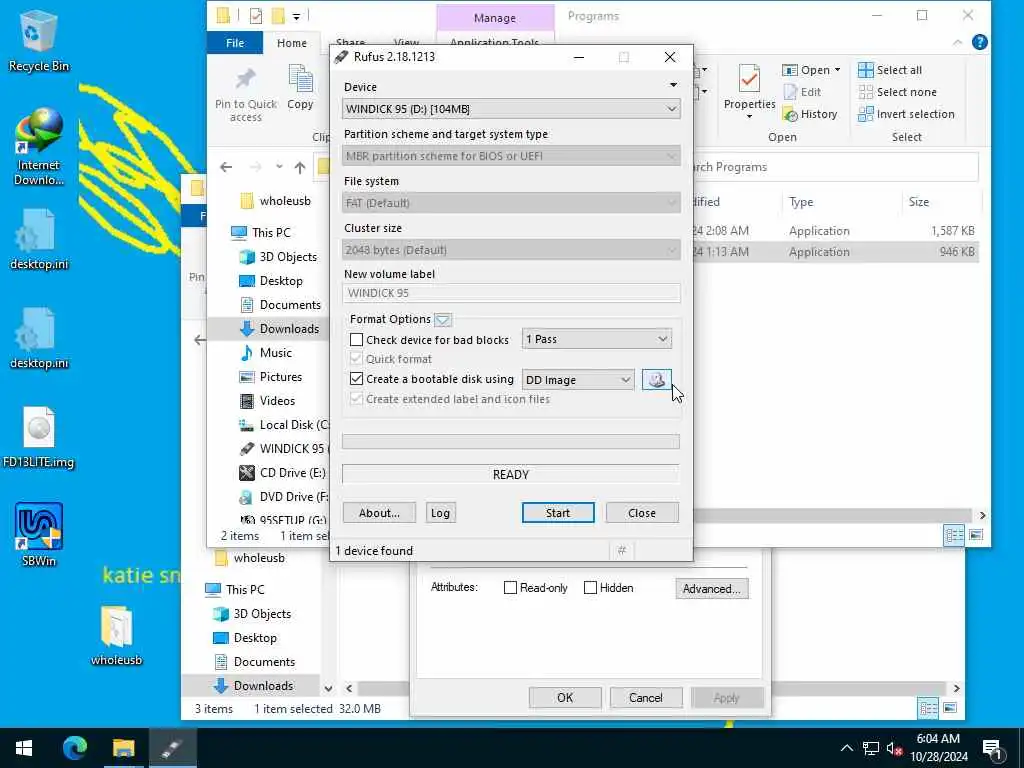
Task: Click Invert selection in Explorer ribbon
Action: 906,114
